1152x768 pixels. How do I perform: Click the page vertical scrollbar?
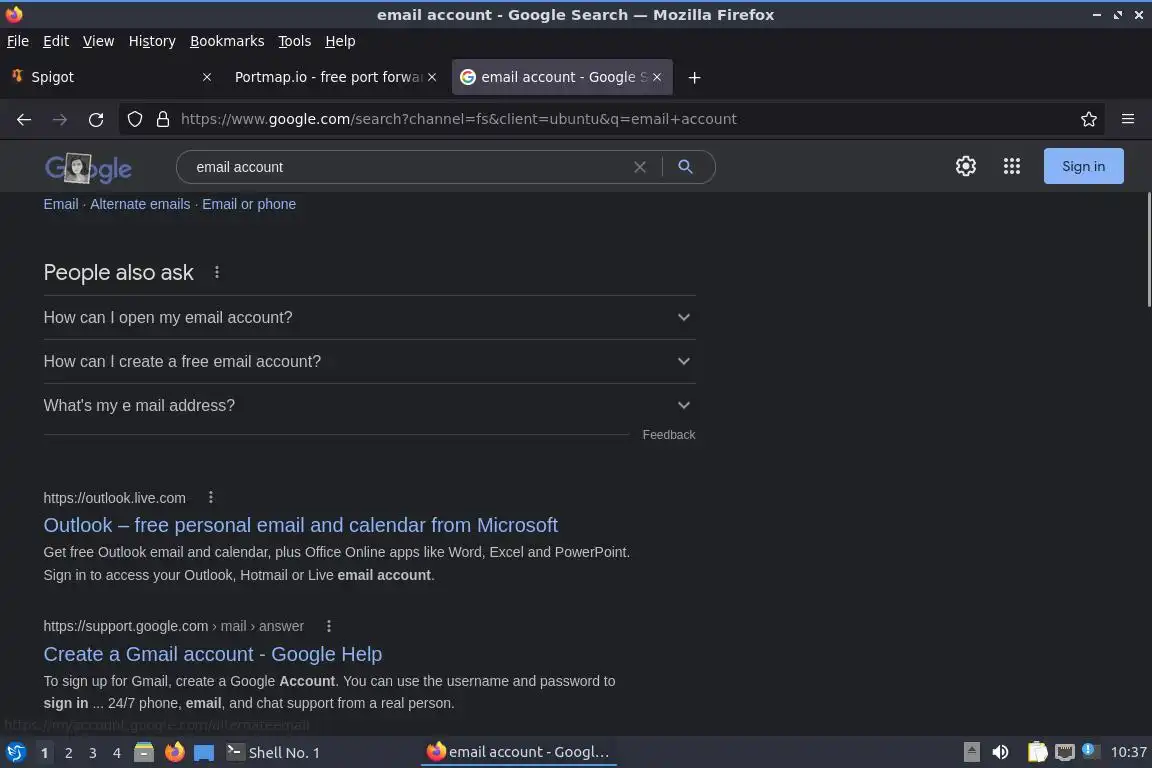pyautogui.click(x=1148, y=250)
